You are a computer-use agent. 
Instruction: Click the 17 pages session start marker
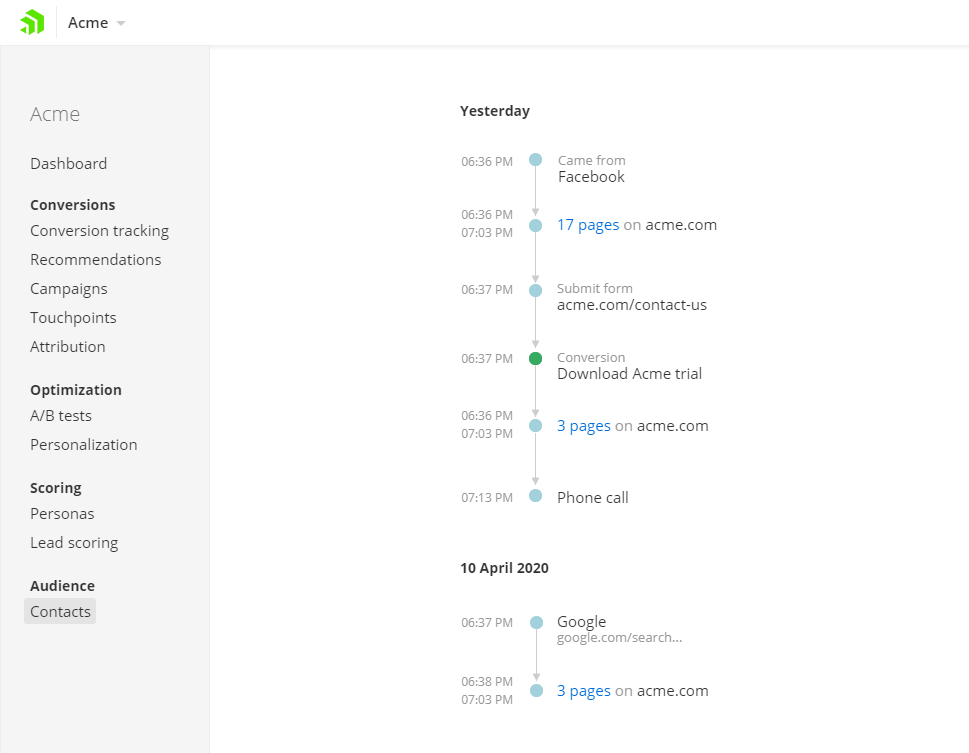click(x=535, y=224)
